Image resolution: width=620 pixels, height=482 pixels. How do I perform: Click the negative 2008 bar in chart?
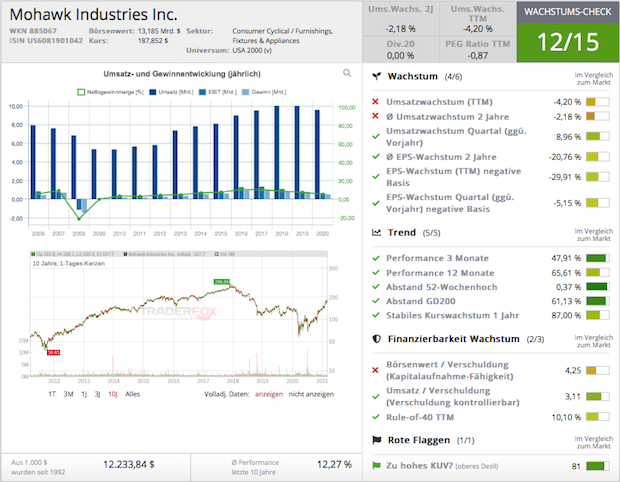79,204
